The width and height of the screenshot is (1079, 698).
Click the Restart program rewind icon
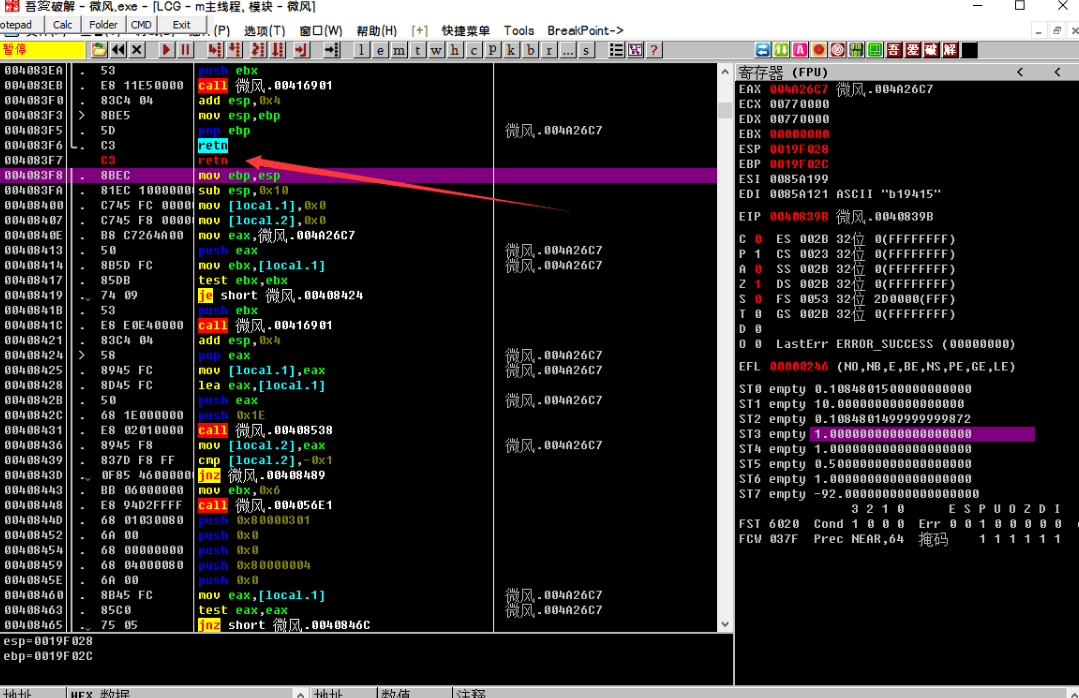point(118,50)
